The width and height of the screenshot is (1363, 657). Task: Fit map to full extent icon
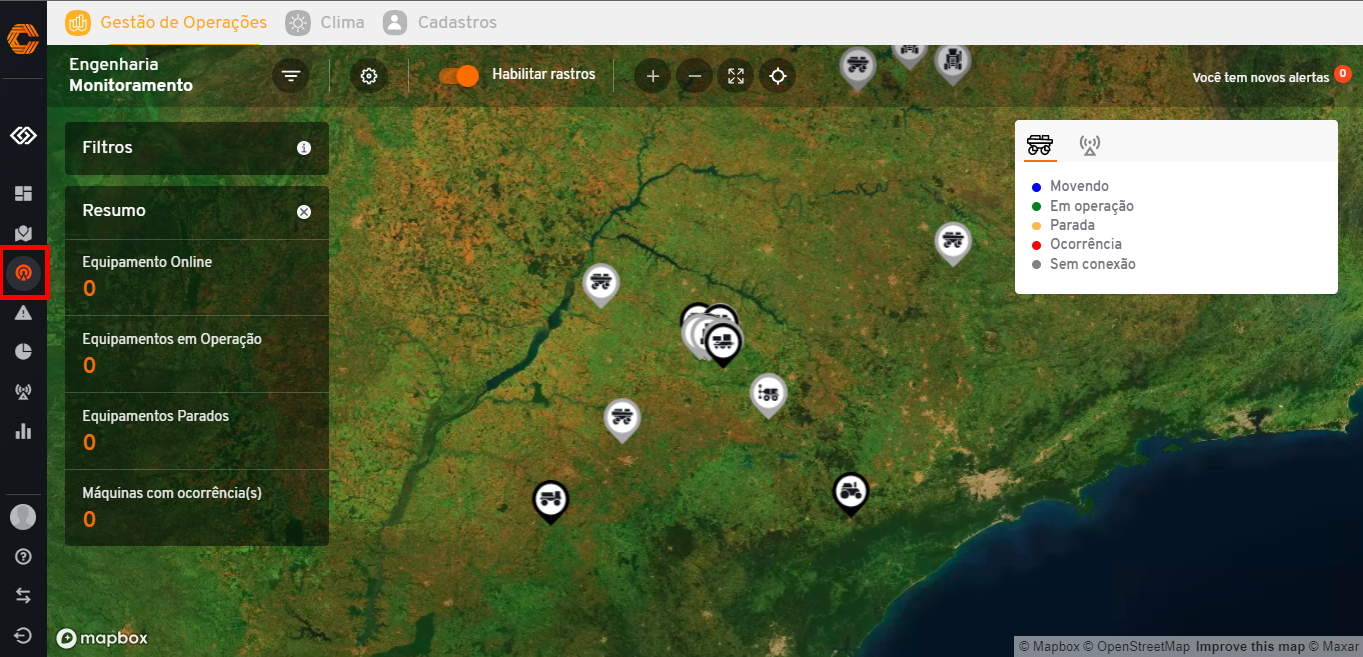[736, 76]
